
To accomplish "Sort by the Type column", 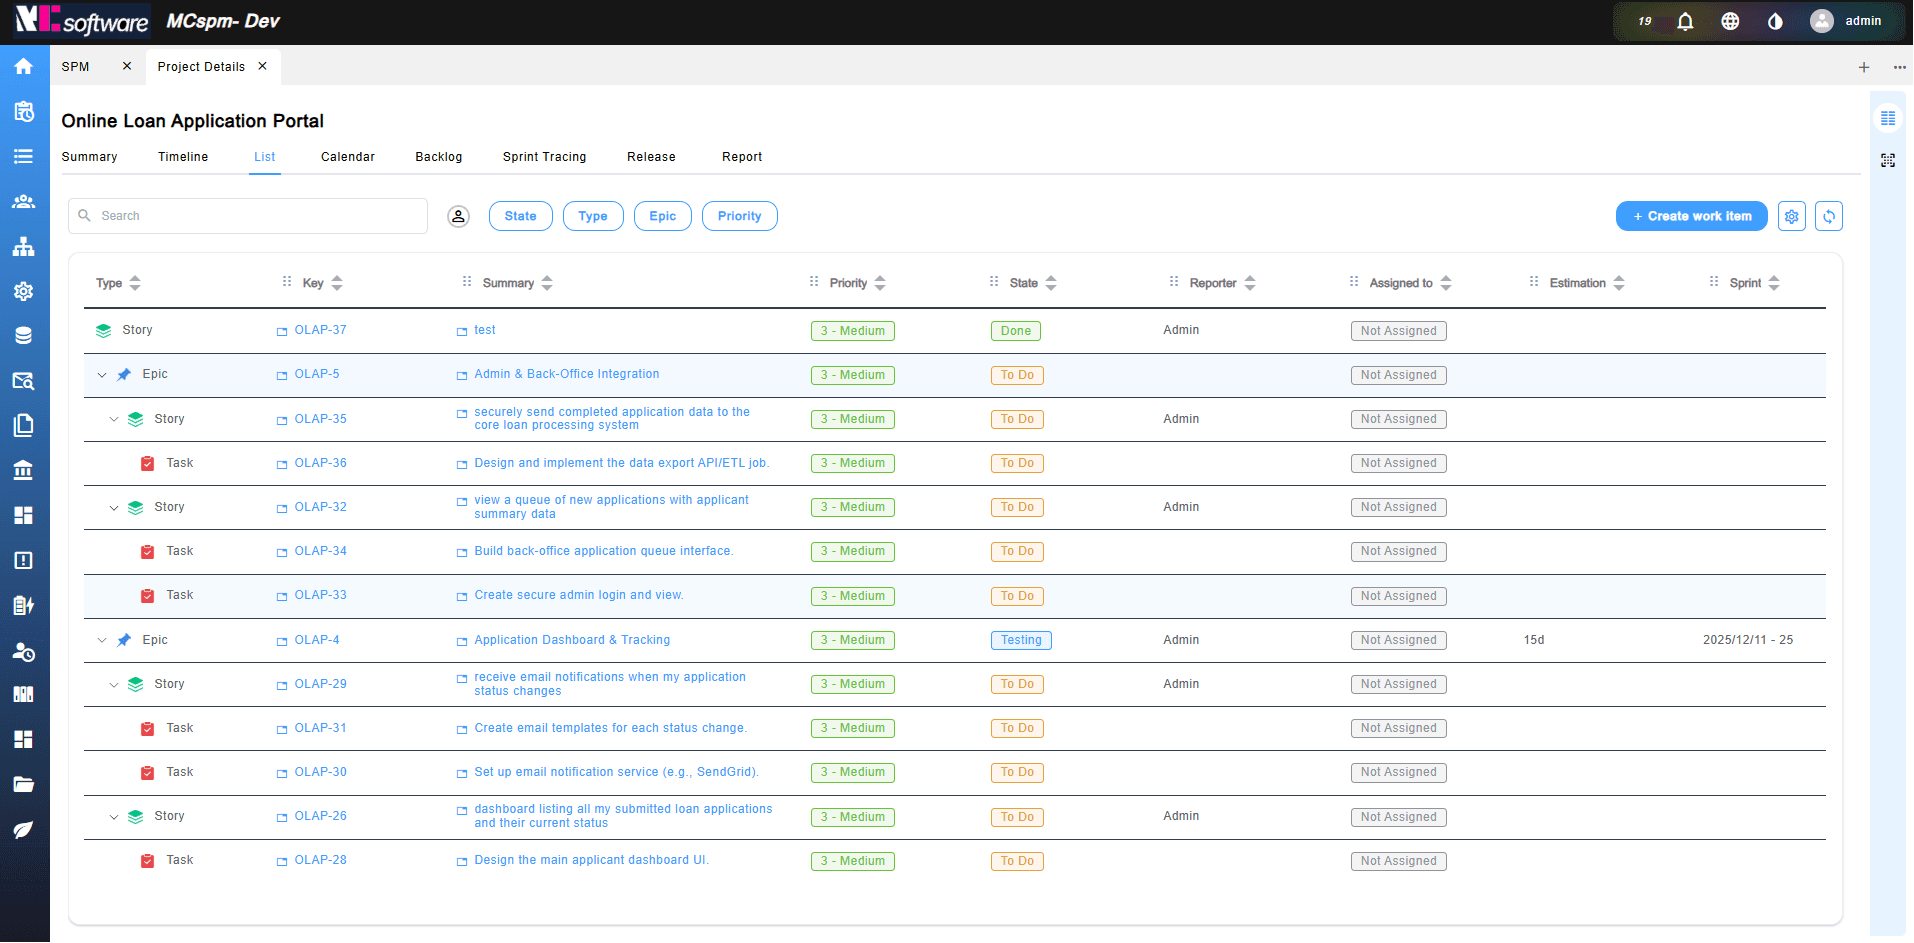I will click(x=135, y=283).
